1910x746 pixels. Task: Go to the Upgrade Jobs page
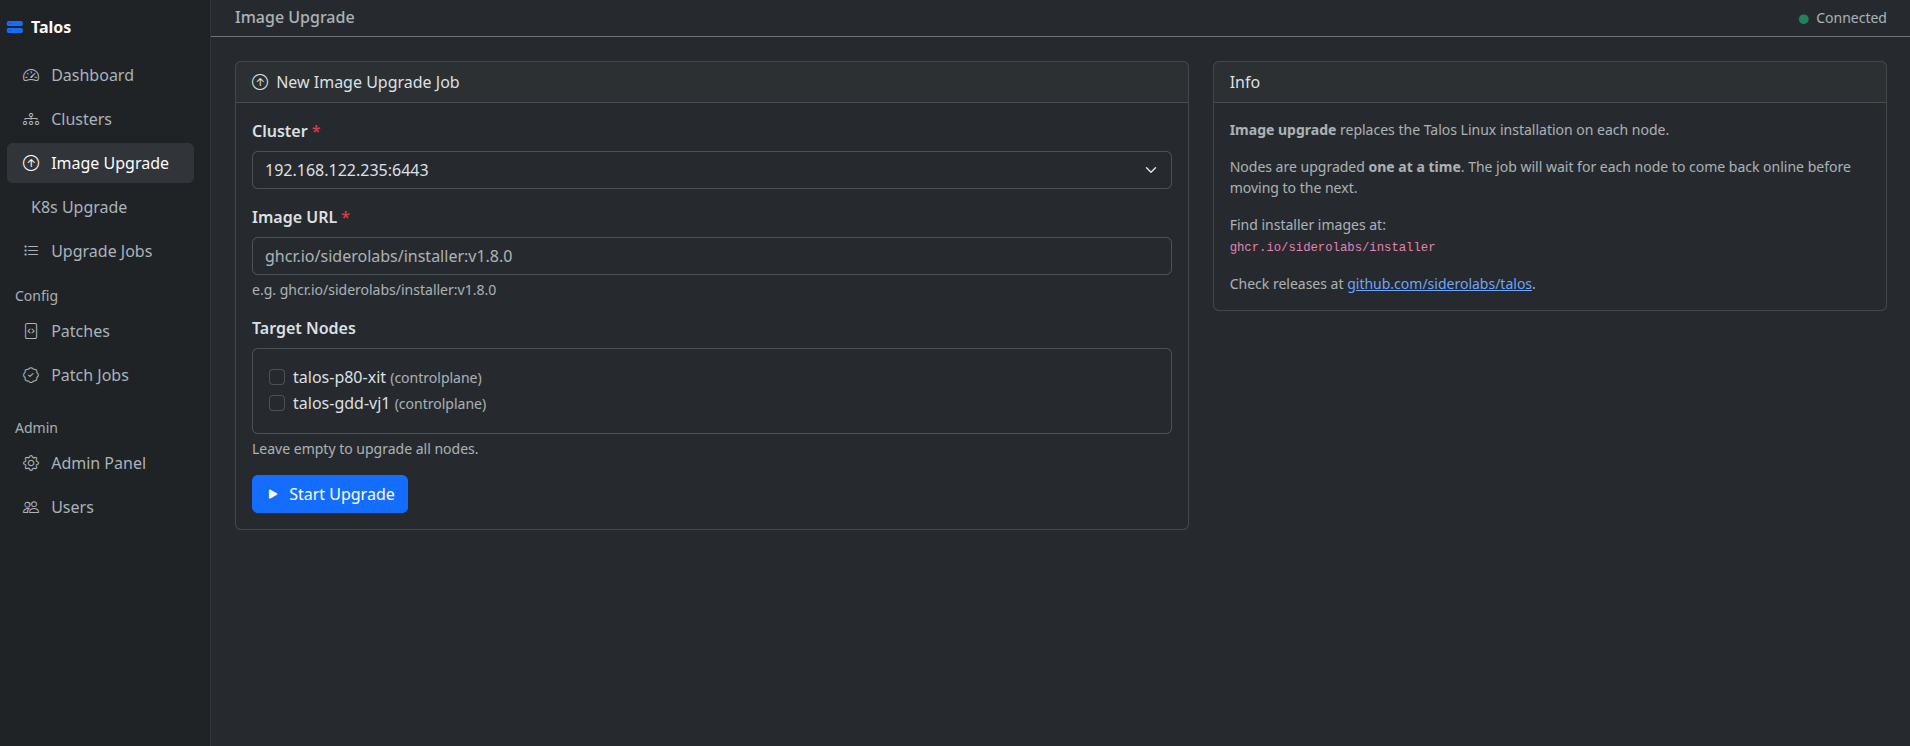pyautogui.click(x=101, y=251)
